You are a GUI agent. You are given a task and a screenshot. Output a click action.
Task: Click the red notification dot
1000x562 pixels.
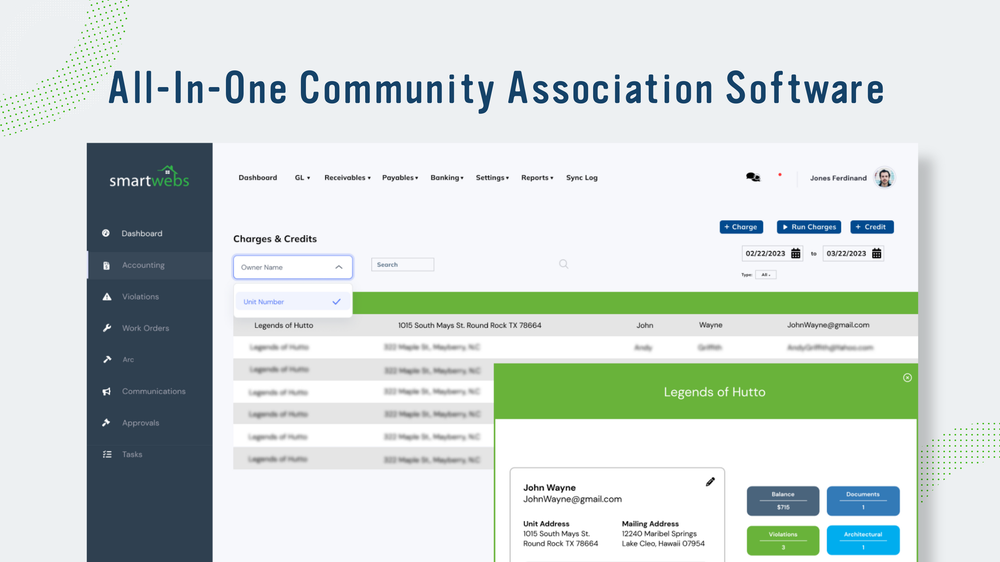pyautogui.click(x=779, y=174)
